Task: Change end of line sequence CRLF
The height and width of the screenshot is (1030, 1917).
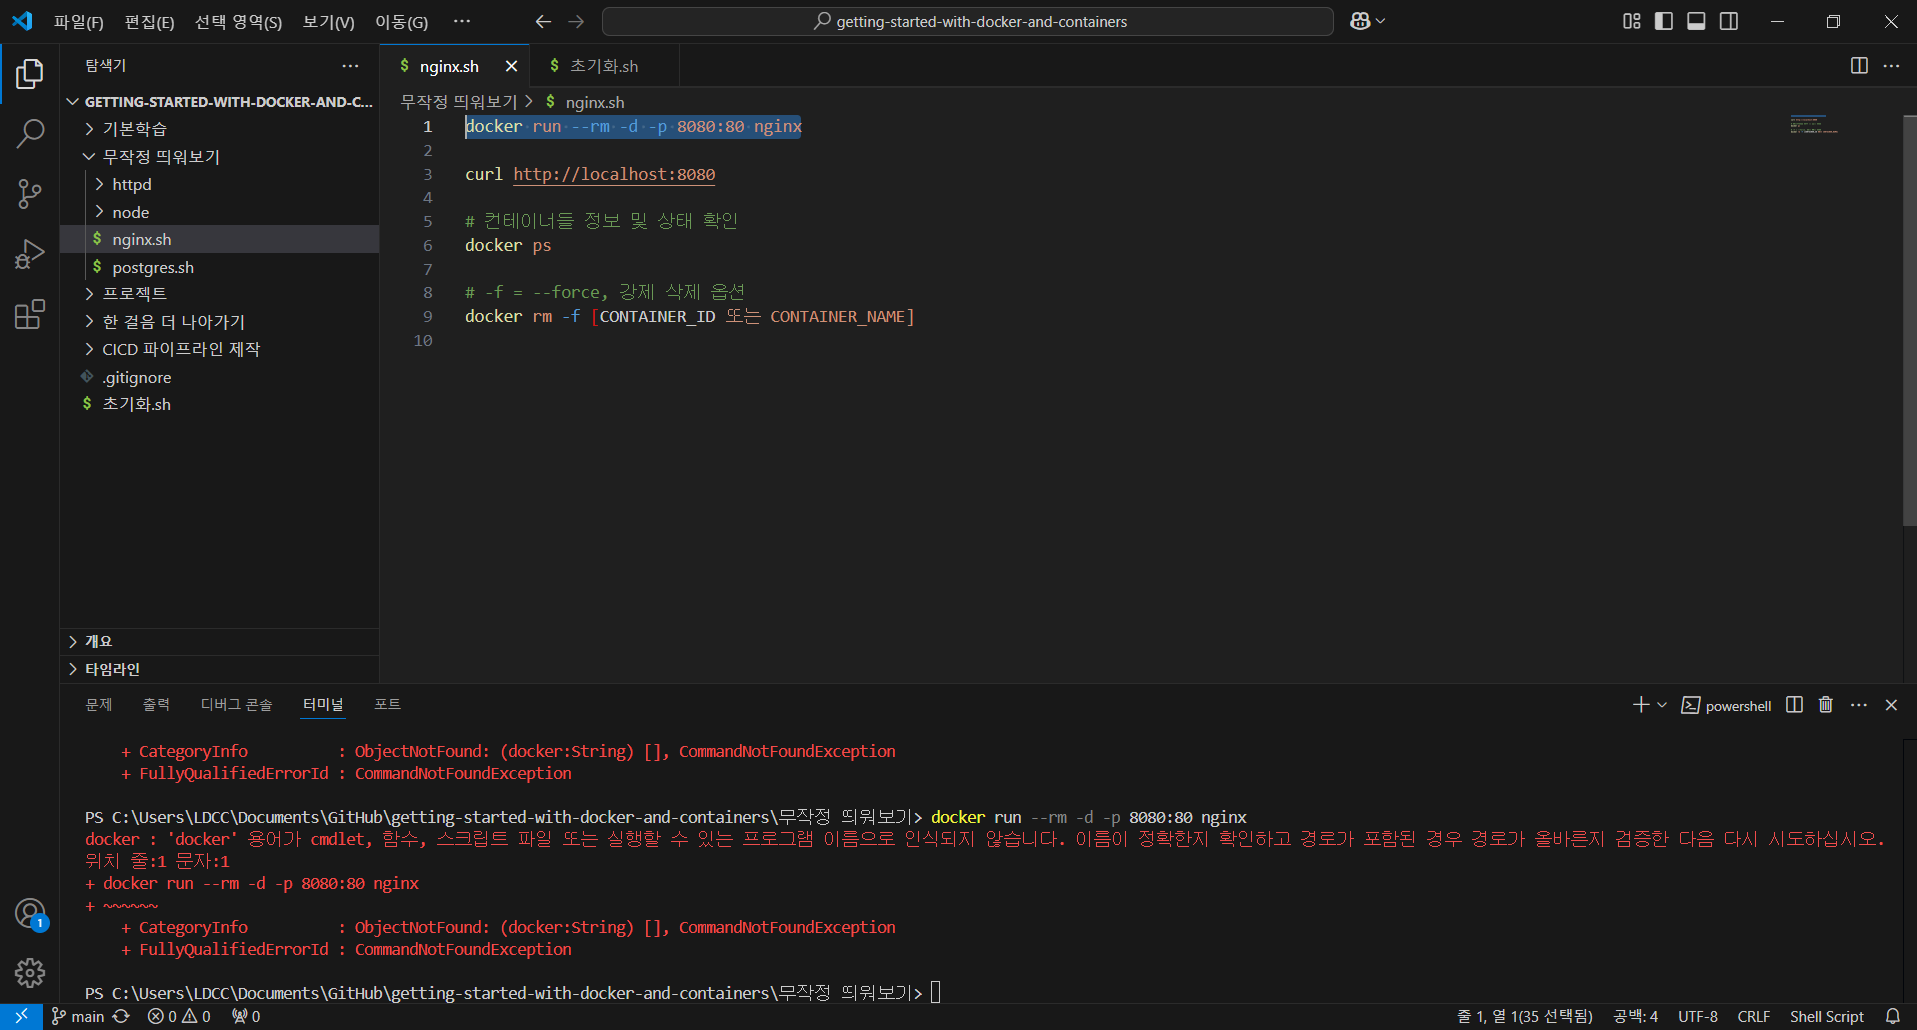Action: click(1753, 1016)
